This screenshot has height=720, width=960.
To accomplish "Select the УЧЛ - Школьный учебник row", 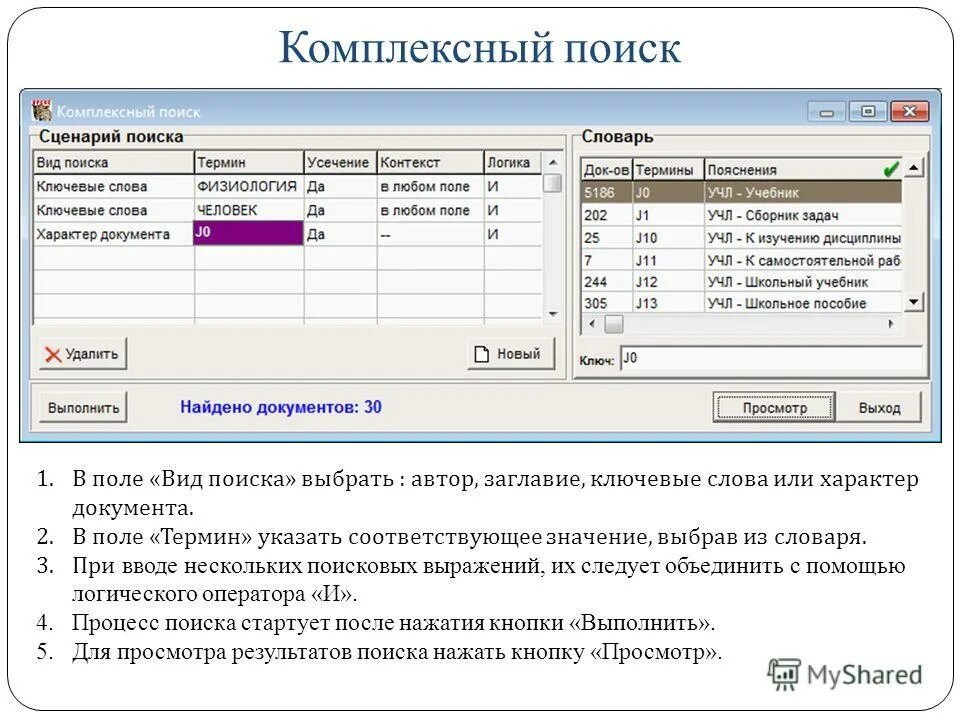I will (x=741, y=282).
